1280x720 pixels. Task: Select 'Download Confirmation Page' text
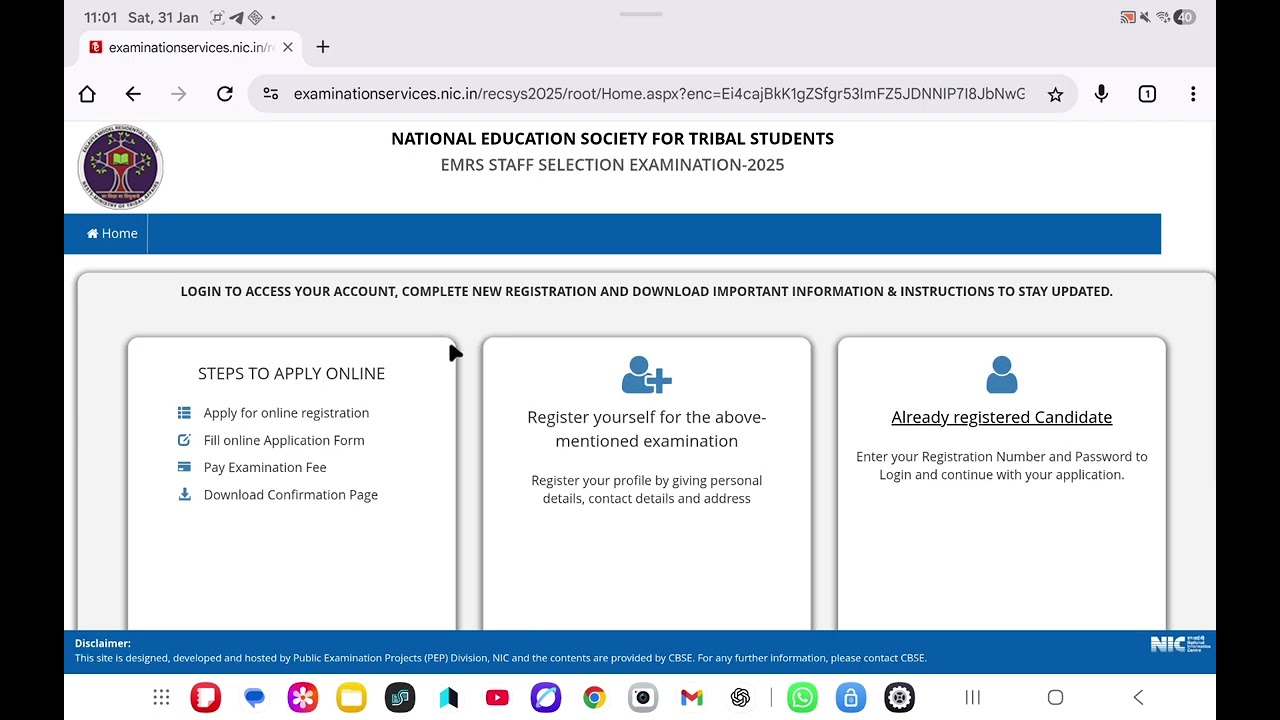click(291, 495)
